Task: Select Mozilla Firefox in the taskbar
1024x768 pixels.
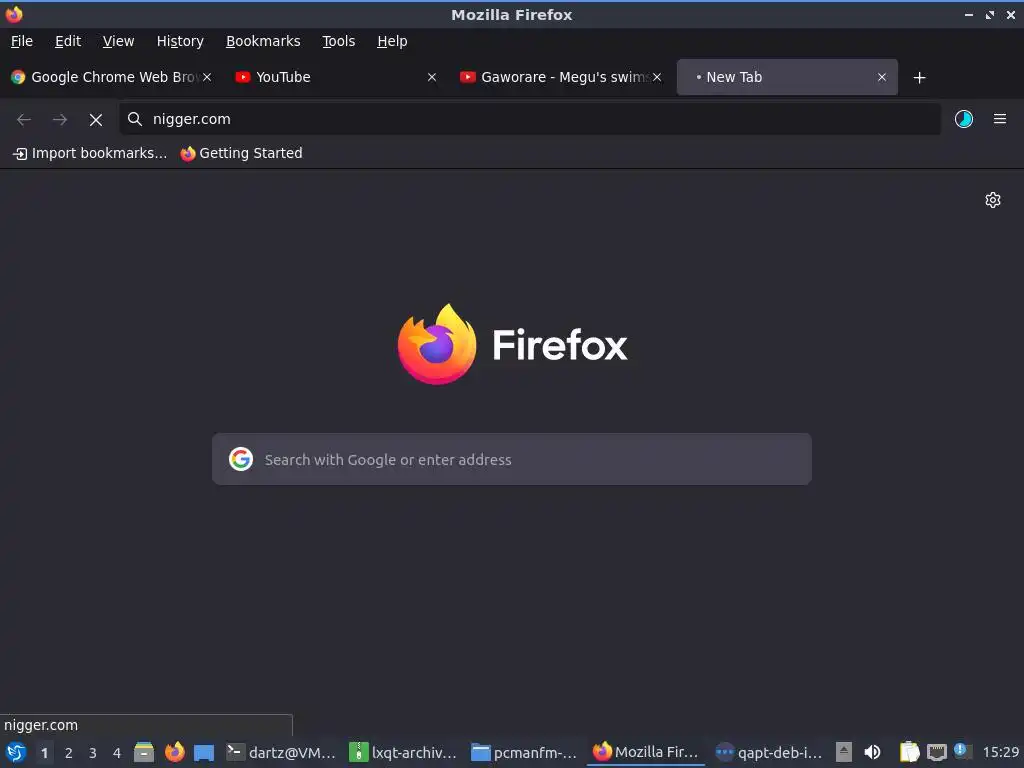Action: tap(646, 752)
